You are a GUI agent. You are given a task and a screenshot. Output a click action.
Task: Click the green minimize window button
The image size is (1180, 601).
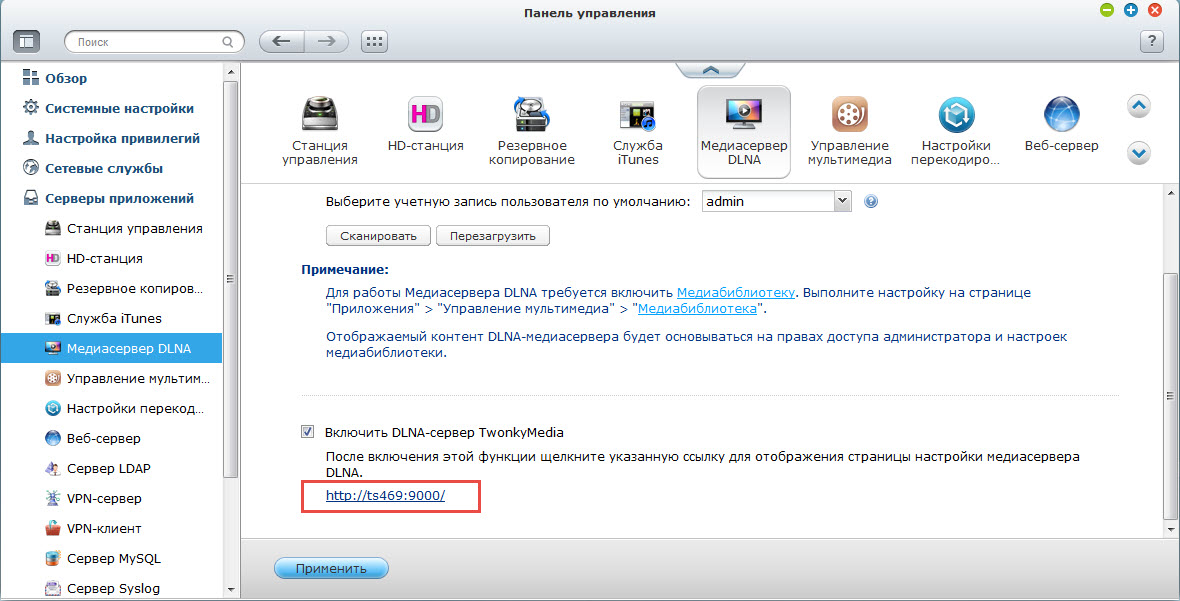point(1106,11)
